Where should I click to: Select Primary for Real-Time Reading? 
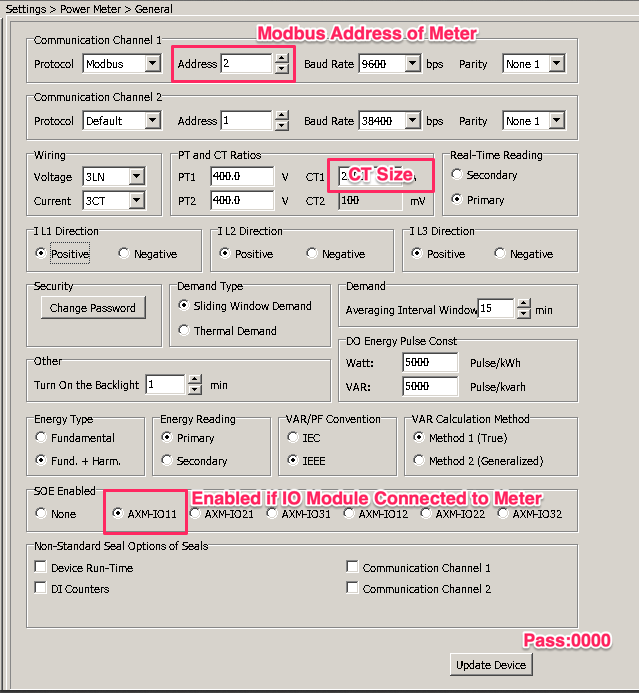(478, 200)
